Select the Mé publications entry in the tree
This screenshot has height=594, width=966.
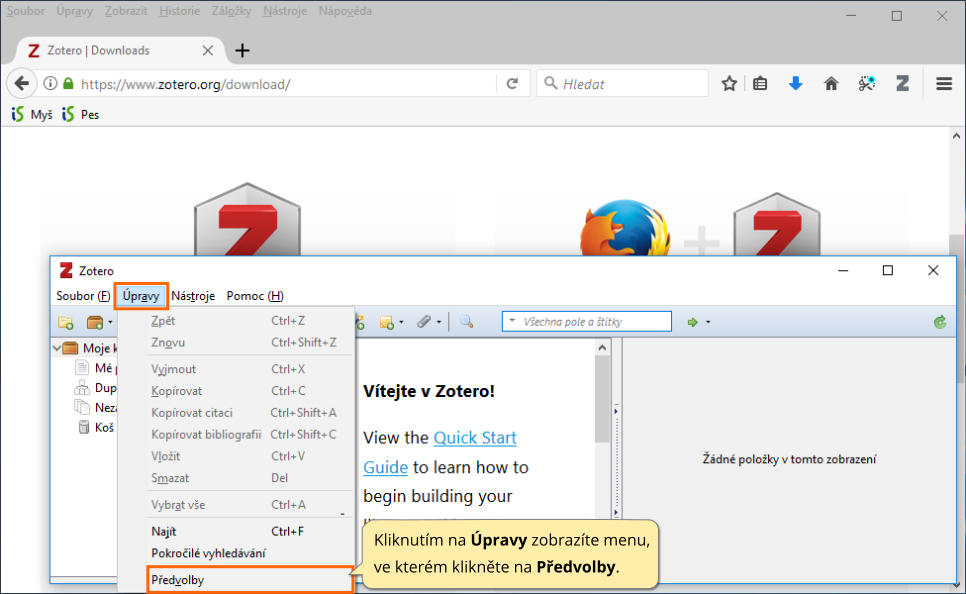tap(95, 368)
